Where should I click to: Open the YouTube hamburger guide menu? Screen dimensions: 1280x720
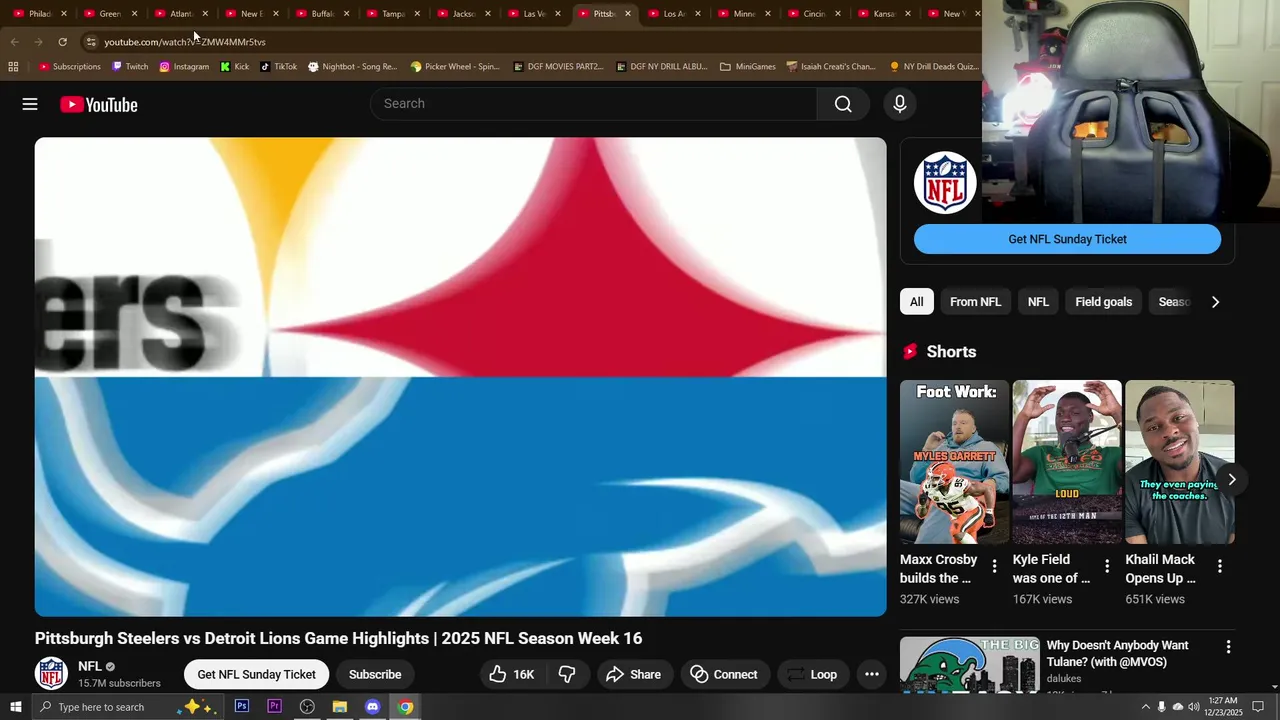click(30, 104)
